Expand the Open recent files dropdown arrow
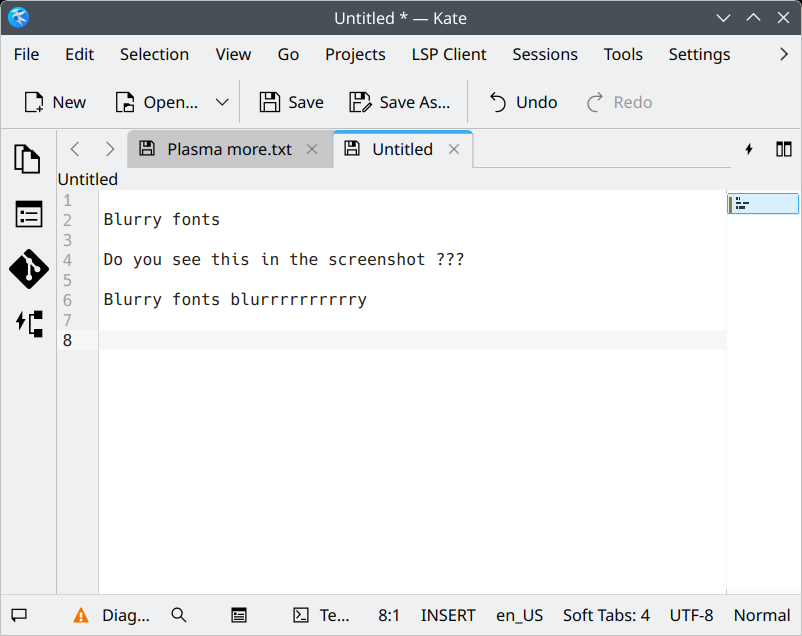Viewport: 802px width, 636px height. (223, 102)
